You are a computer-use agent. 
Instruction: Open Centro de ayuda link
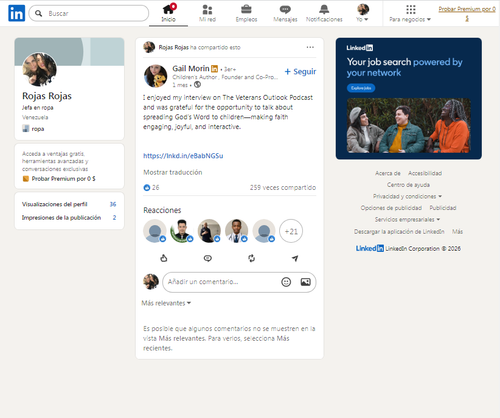pyautogui.click(x=408, y=185)
